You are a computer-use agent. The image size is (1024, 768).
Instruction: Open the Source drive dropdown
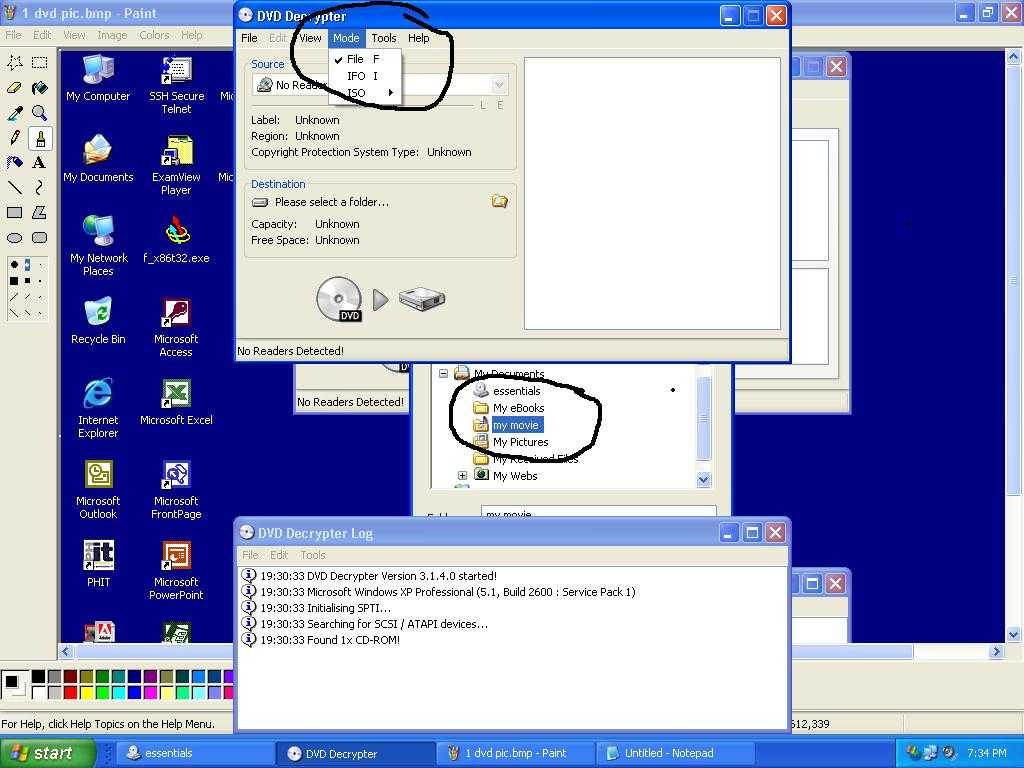click(x=498, y=85)
